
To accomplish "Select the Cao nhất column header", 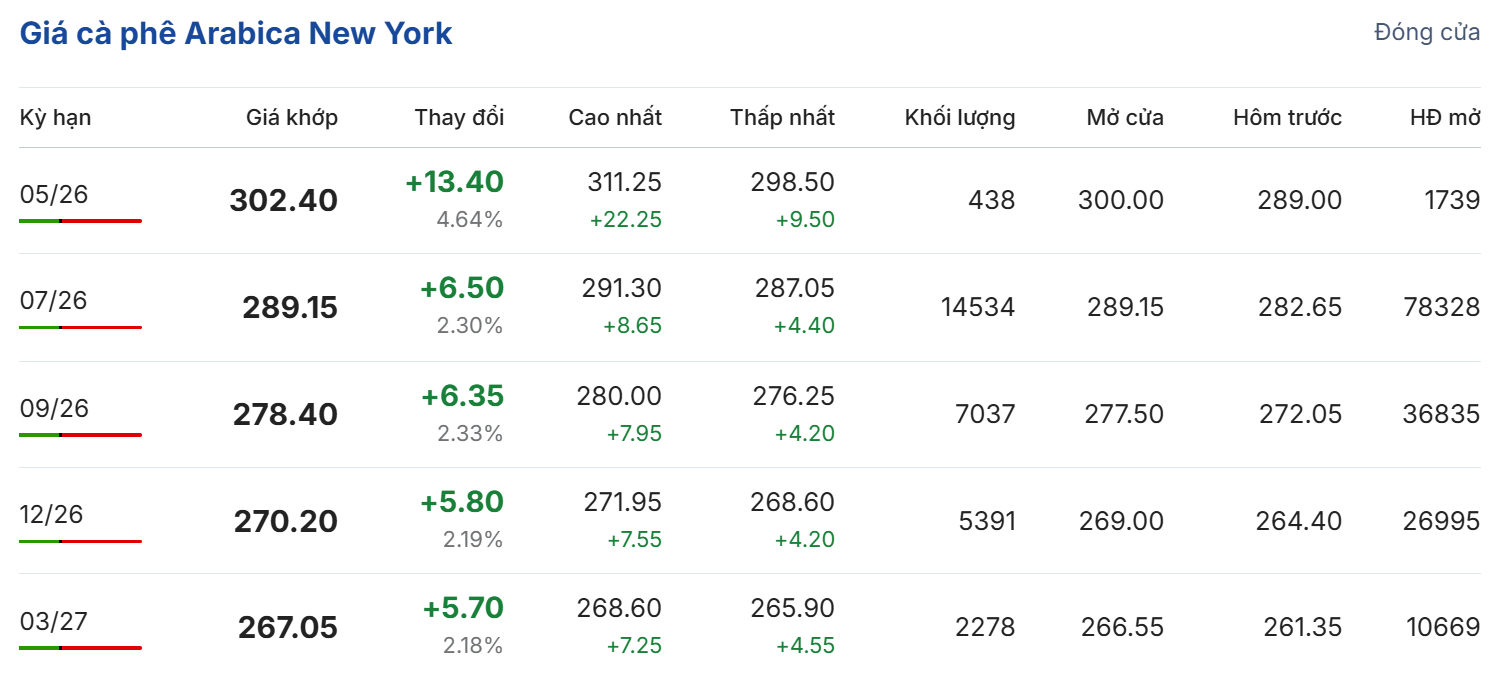I will point(615,117).
